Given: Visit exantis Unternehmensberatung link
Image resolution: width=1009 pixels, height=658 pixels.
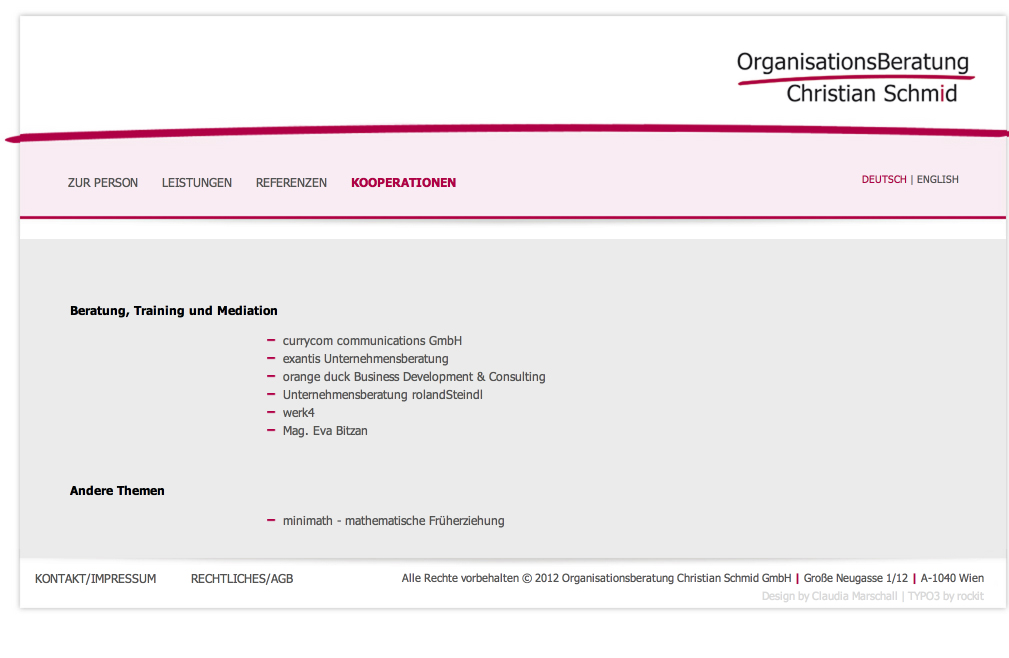Looking at the screenshot, I should 365,359.
